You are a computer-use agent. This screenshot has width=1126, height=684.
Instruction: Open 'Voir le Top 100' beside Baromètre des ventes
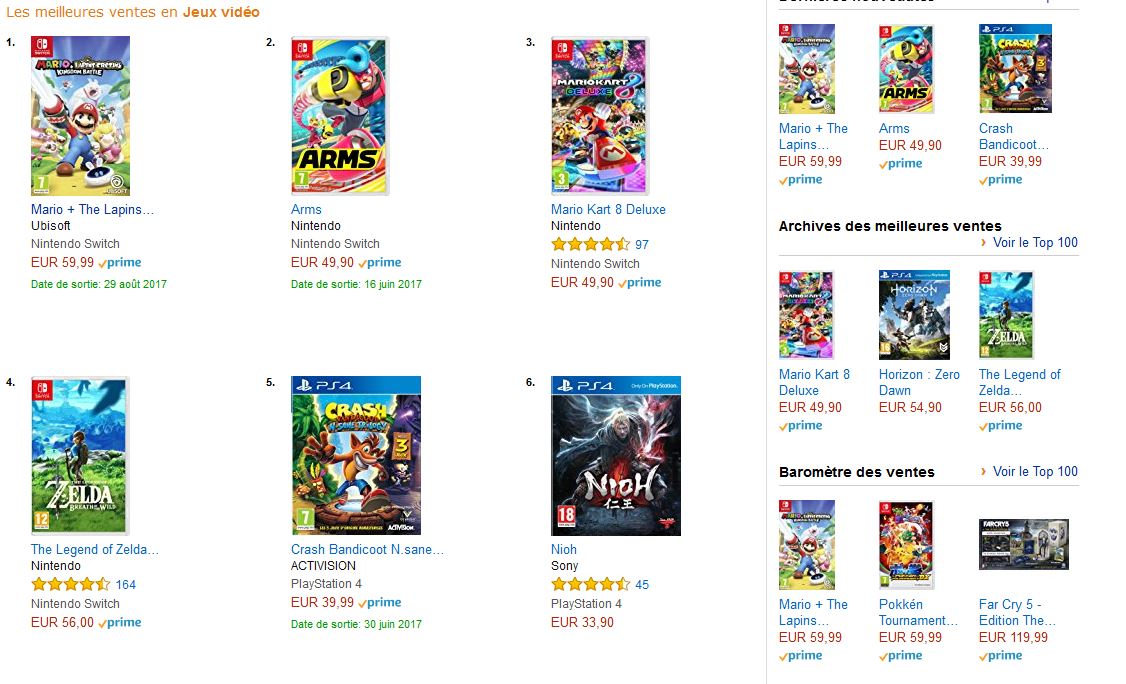coord(1035,471)
